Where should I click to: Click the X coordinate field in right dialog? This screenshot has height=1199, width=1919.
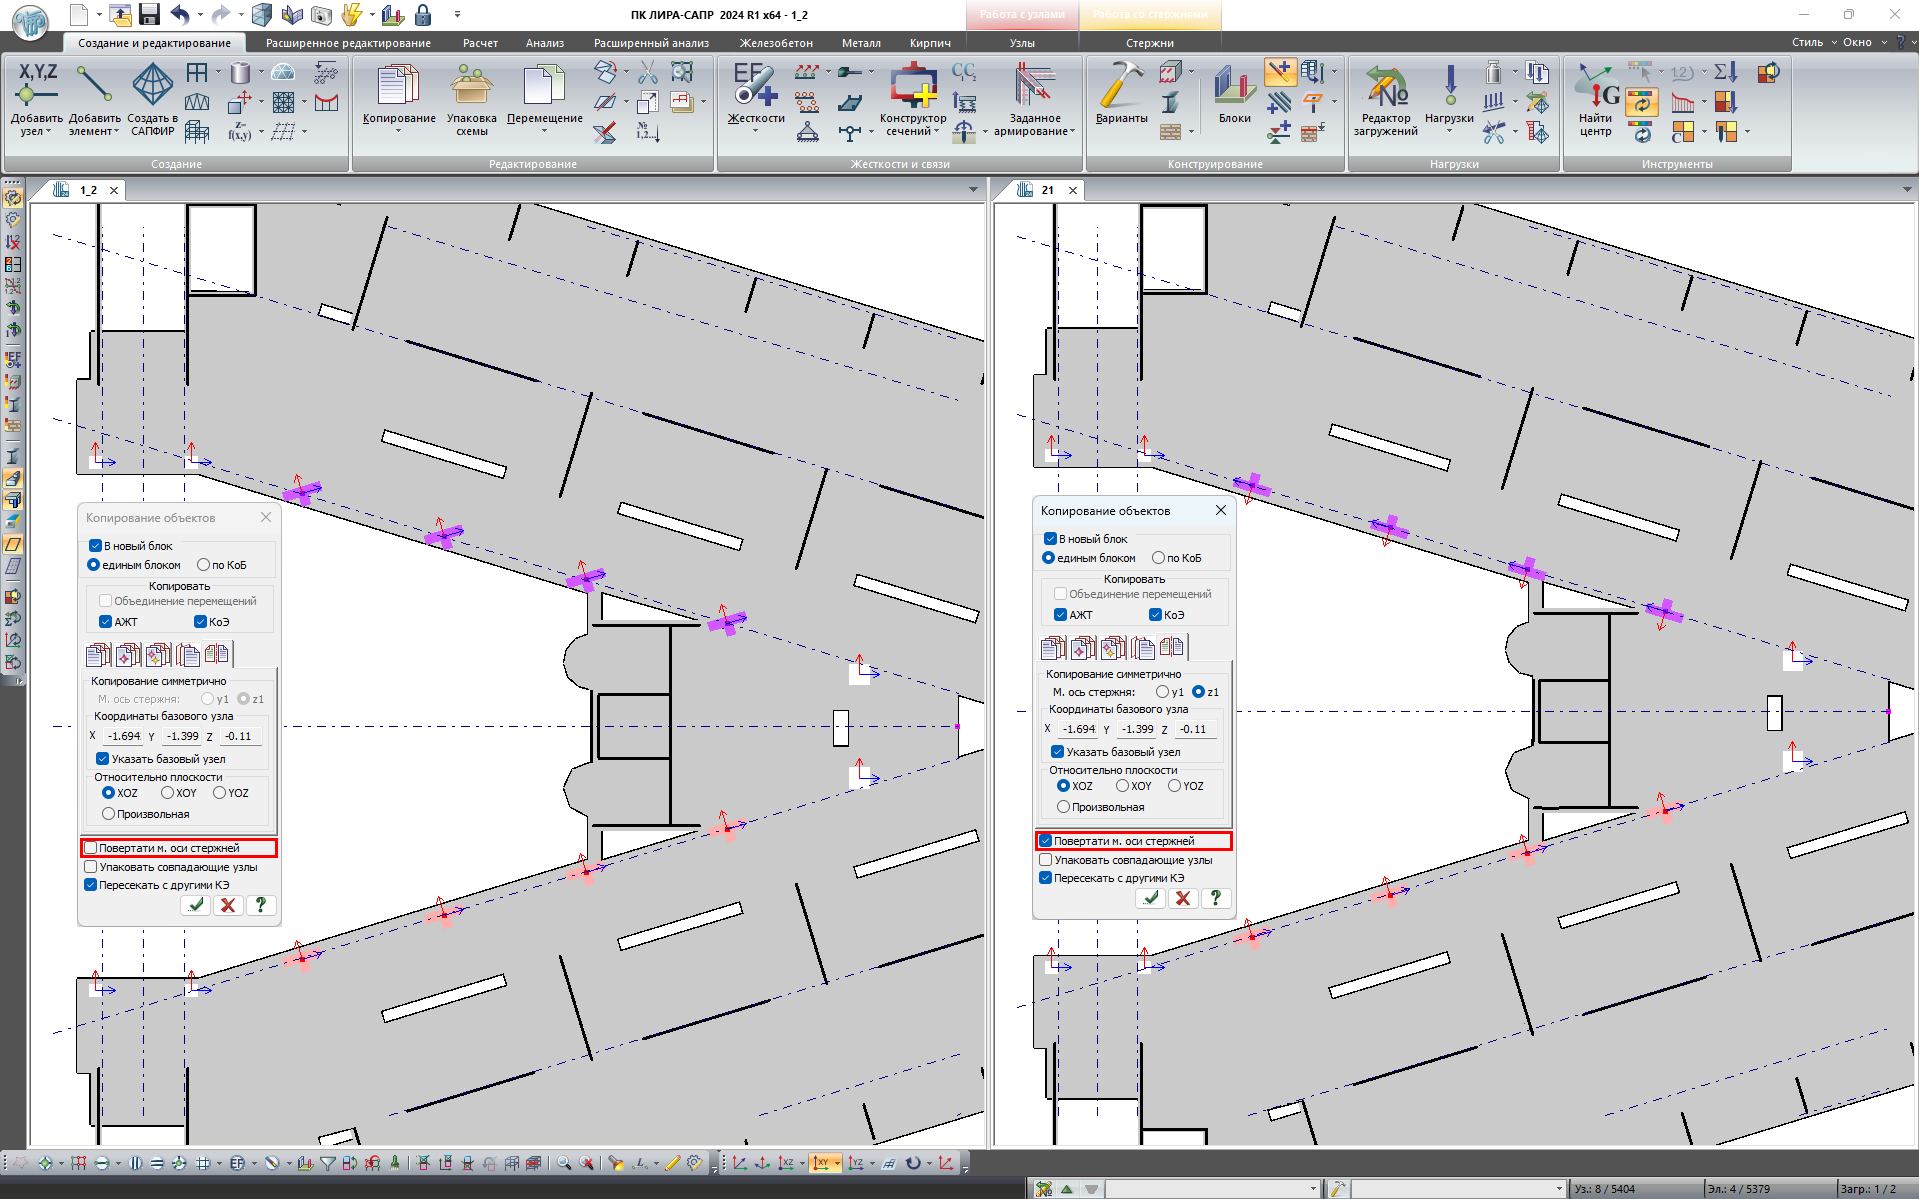pyautogui.click(x=1078, y=729)
